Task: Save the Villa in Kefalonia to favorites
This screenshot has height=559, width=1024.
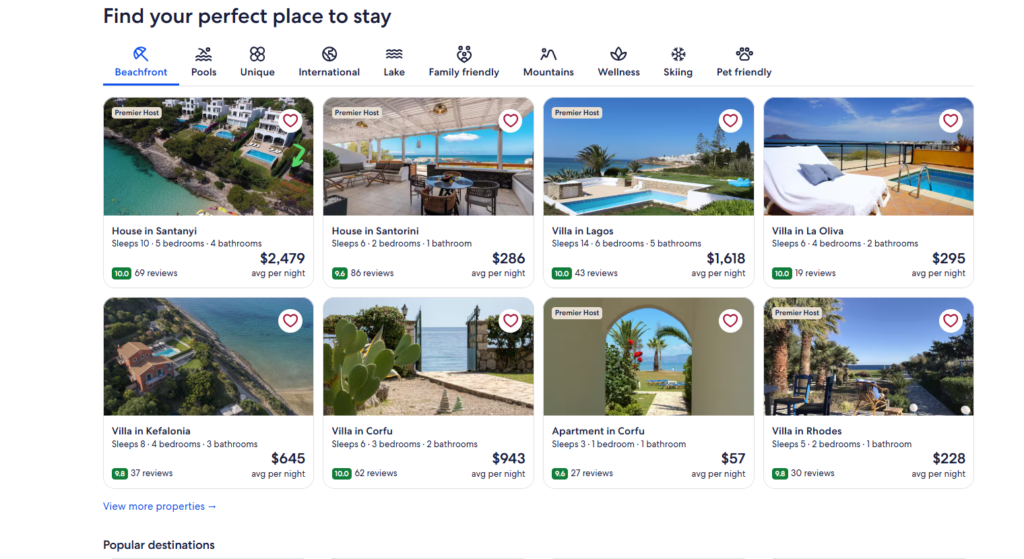Action: click(290, 321)
